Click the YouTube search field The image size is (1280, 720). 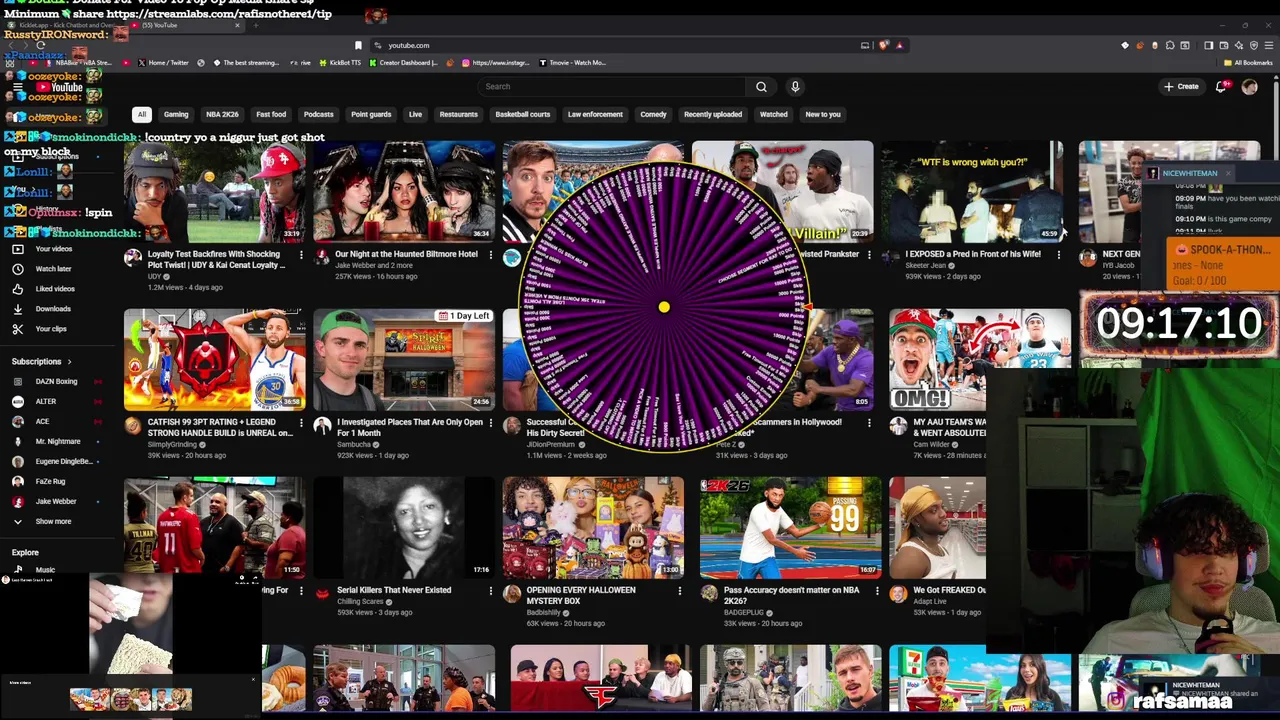click(x=612, y=87)
